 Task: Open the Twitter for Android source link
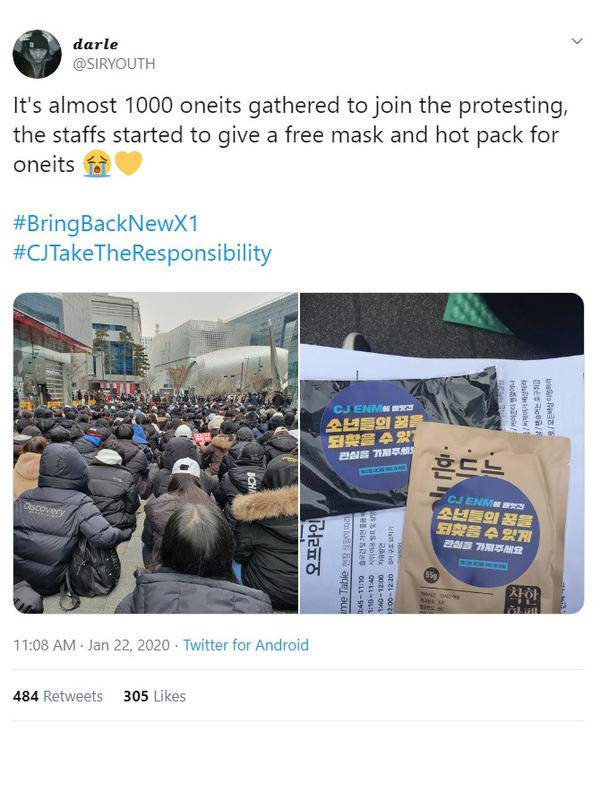point(246,645)
